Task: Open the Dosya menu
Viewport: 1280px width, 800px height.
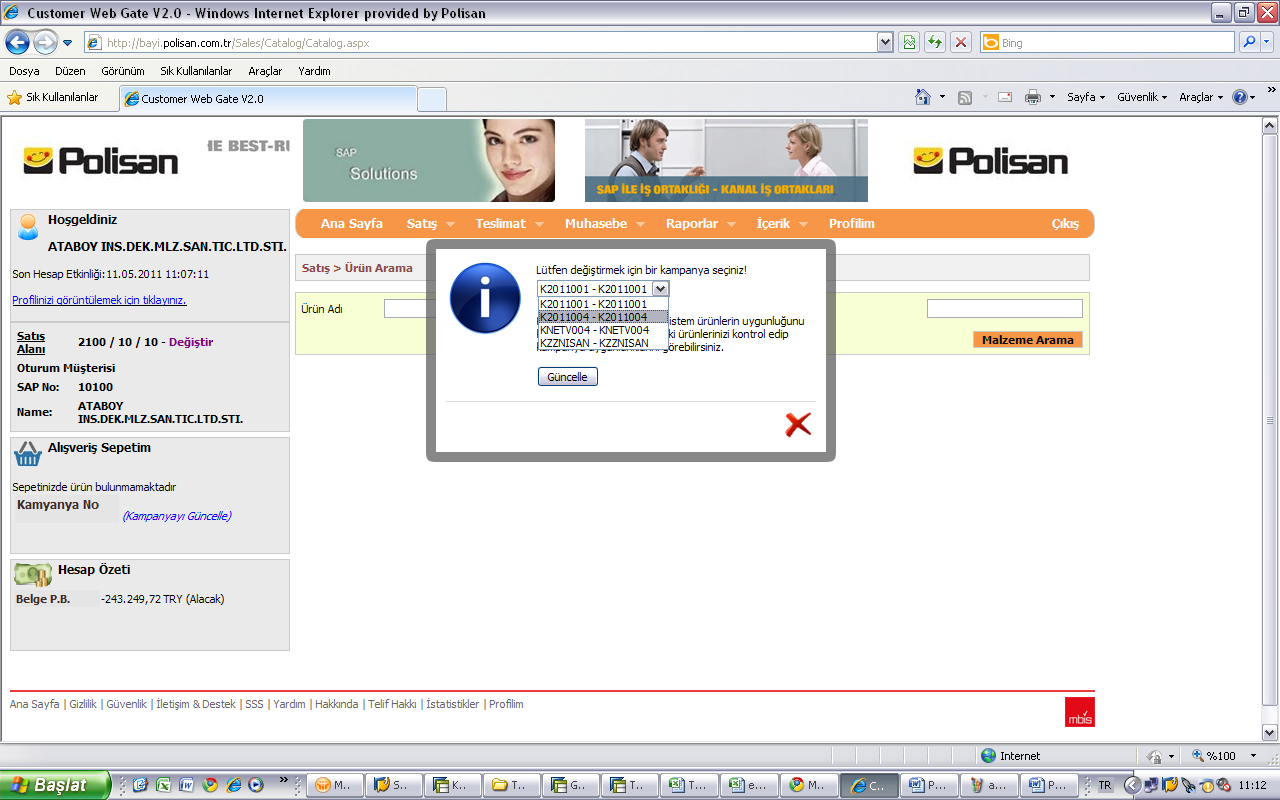Action: pyautogui.click(x=24, y=71)
